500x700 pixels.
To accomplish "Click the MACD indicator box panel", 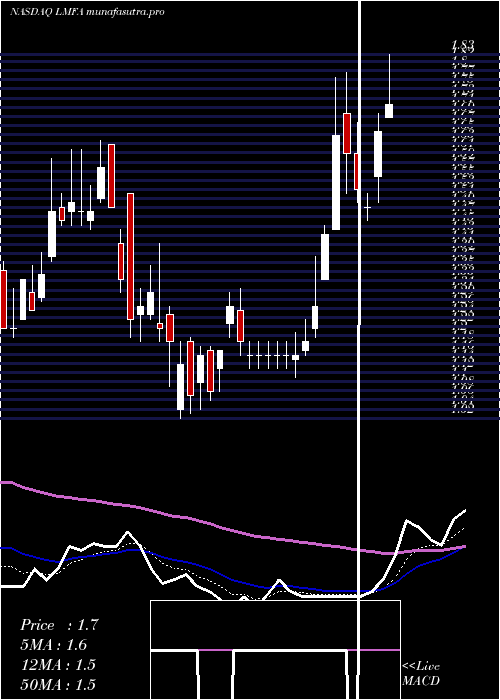I will point(275,650).
